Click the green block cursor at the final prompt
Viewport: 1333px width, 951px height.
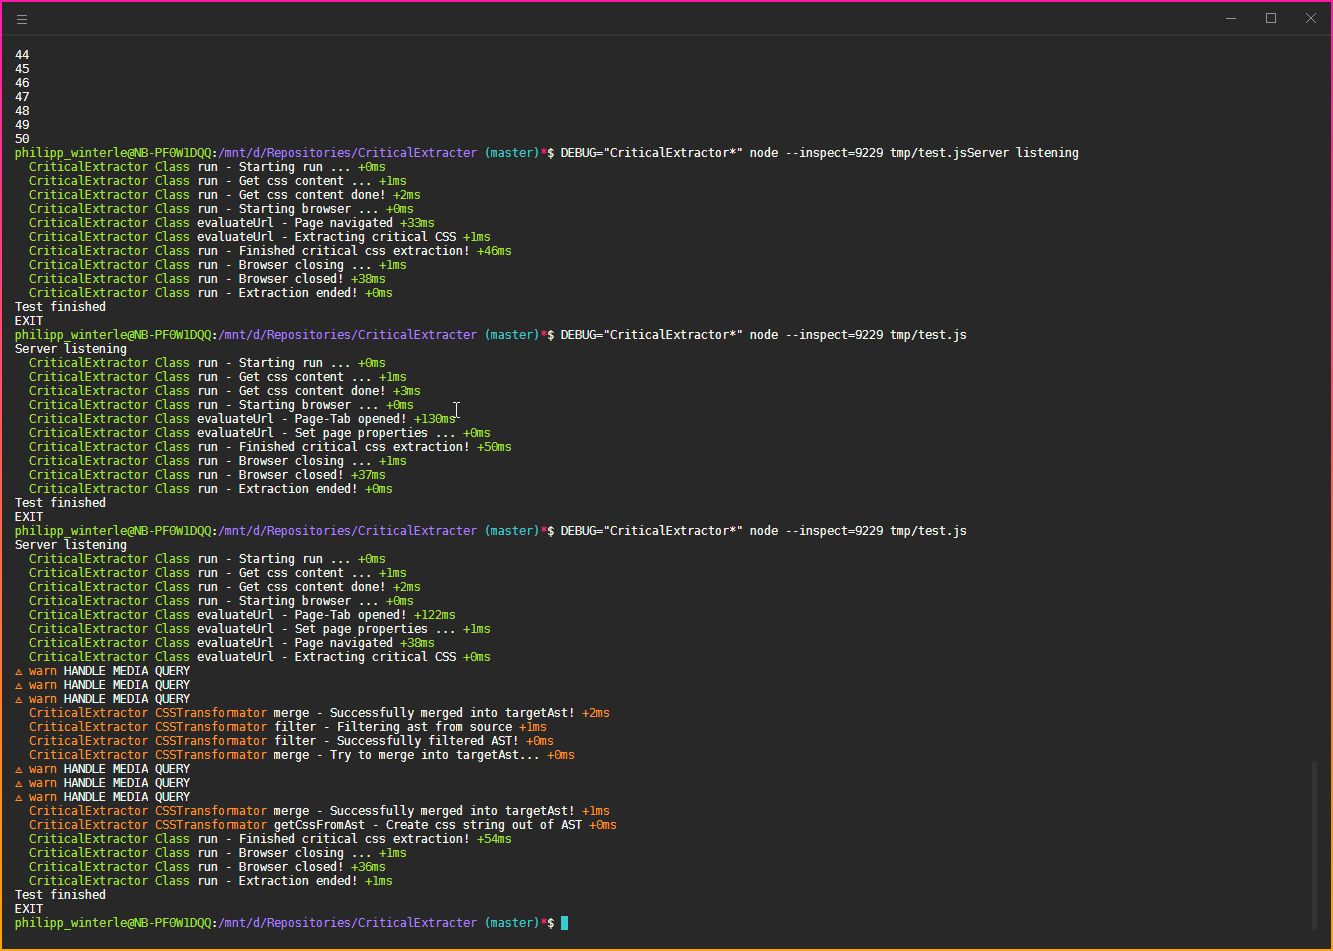tap(565, 922)
